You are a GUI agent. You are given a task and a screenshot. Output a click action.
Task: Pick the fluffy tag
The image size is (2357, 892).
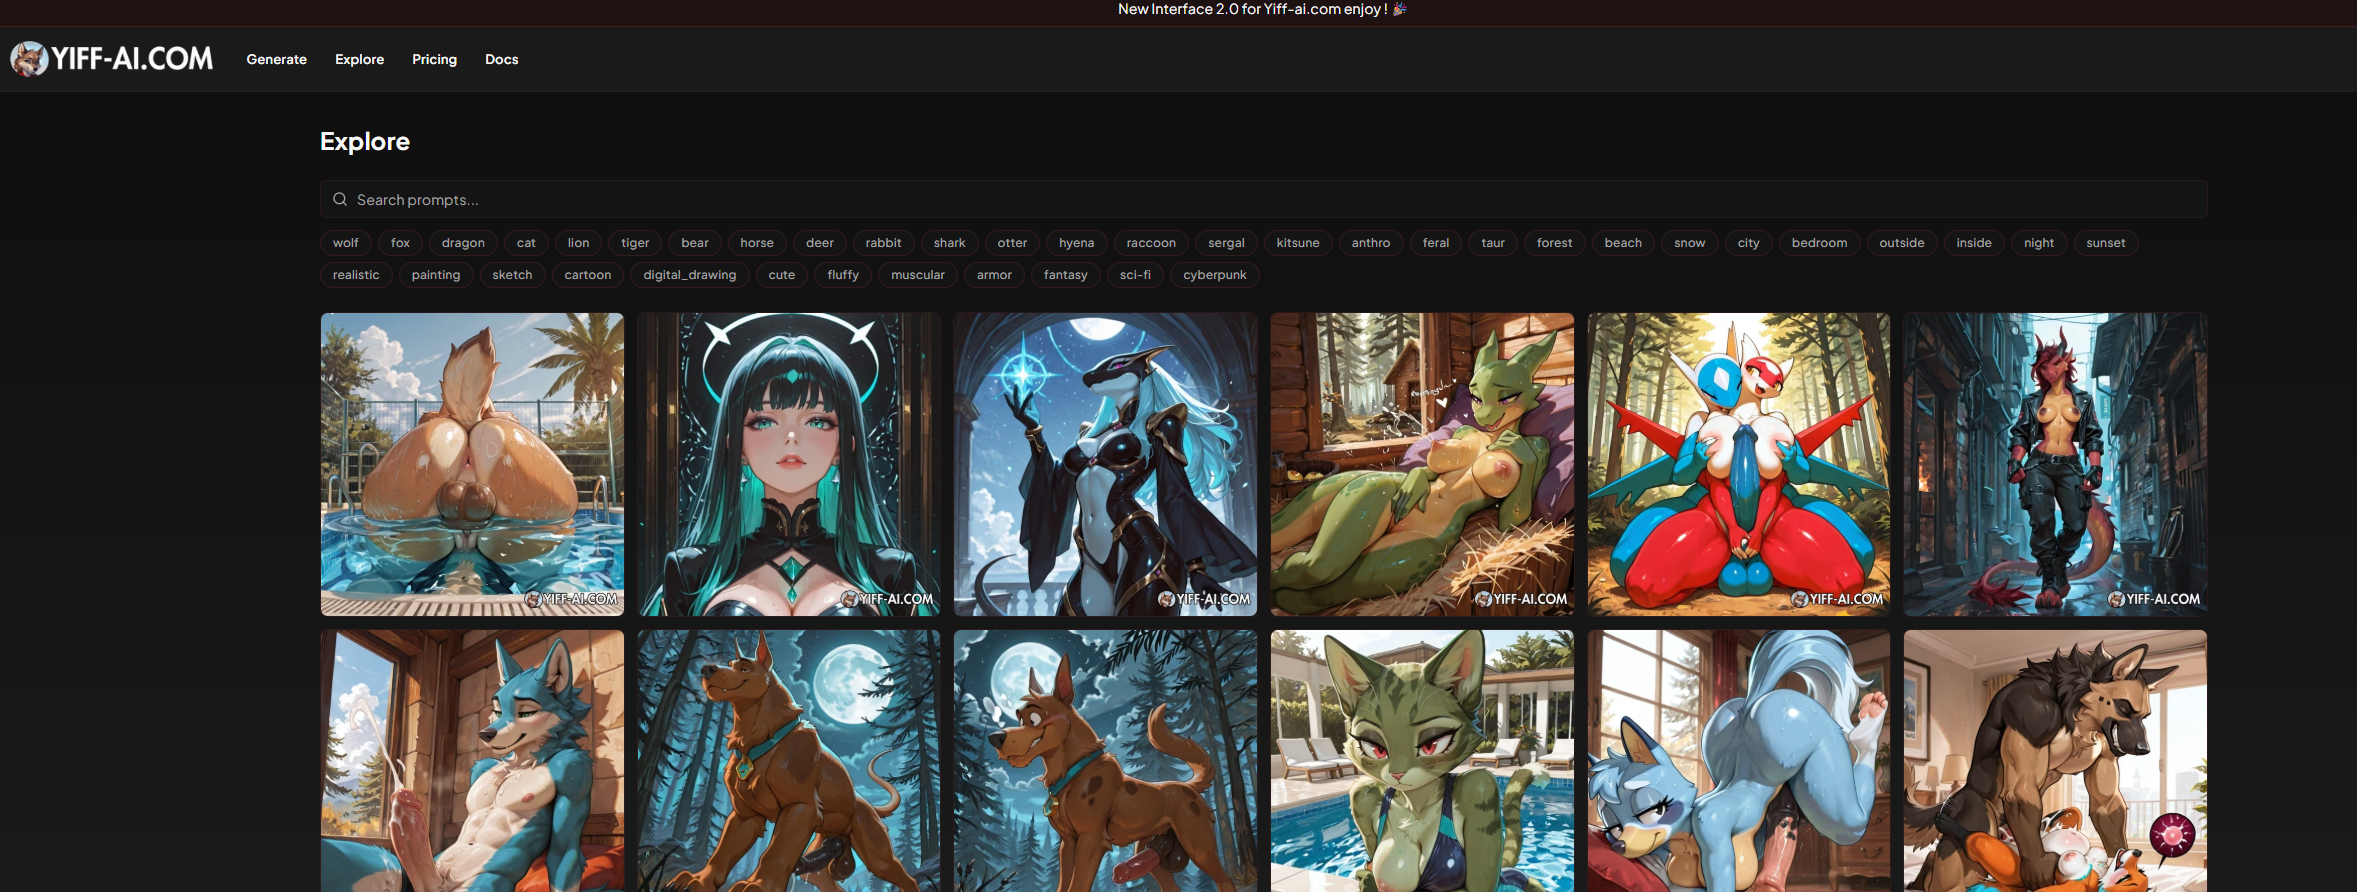click(x=843, y=275)
